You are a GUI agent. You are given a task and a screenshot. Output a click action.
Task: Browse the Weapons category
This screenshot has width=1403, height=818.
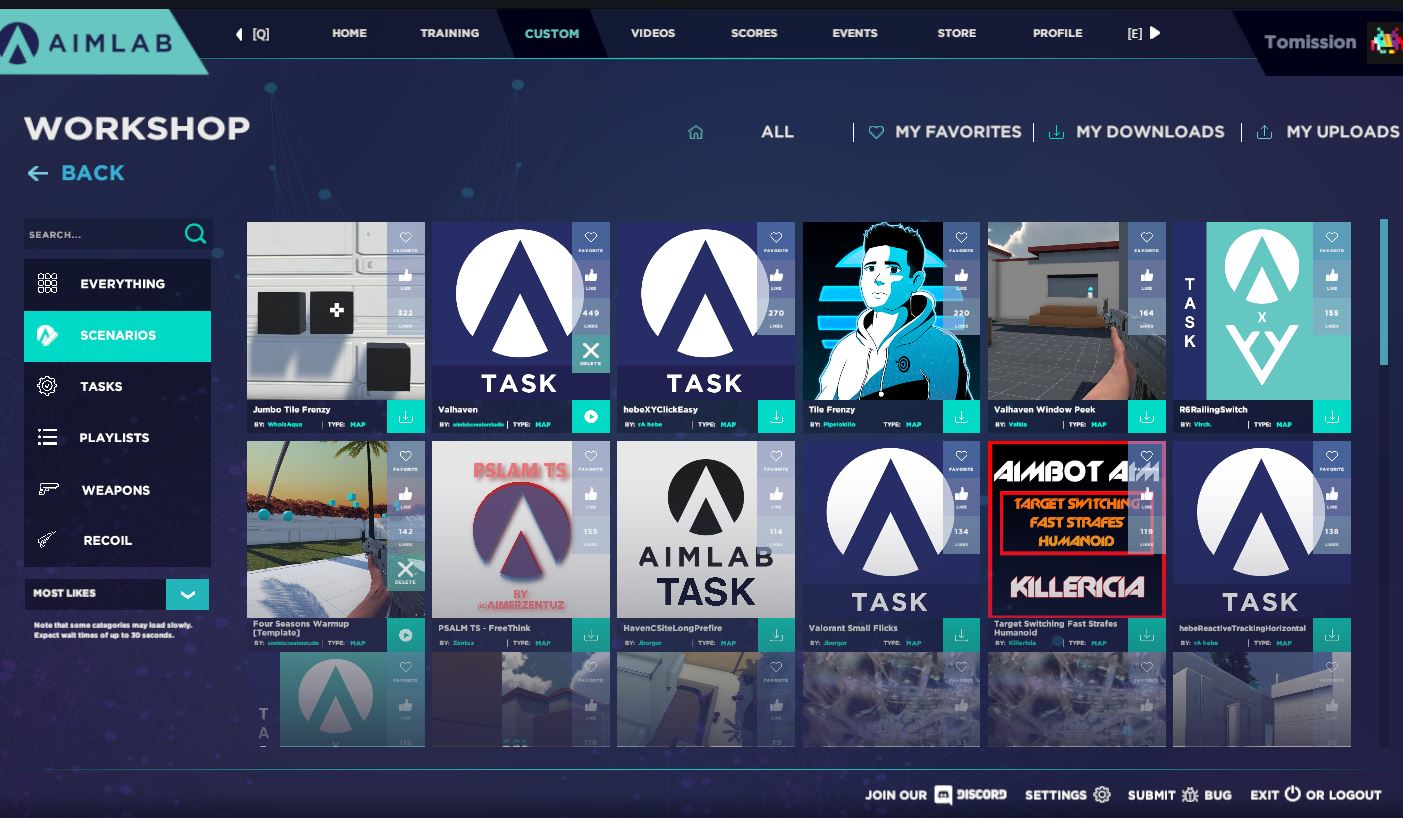pos(117,490)
